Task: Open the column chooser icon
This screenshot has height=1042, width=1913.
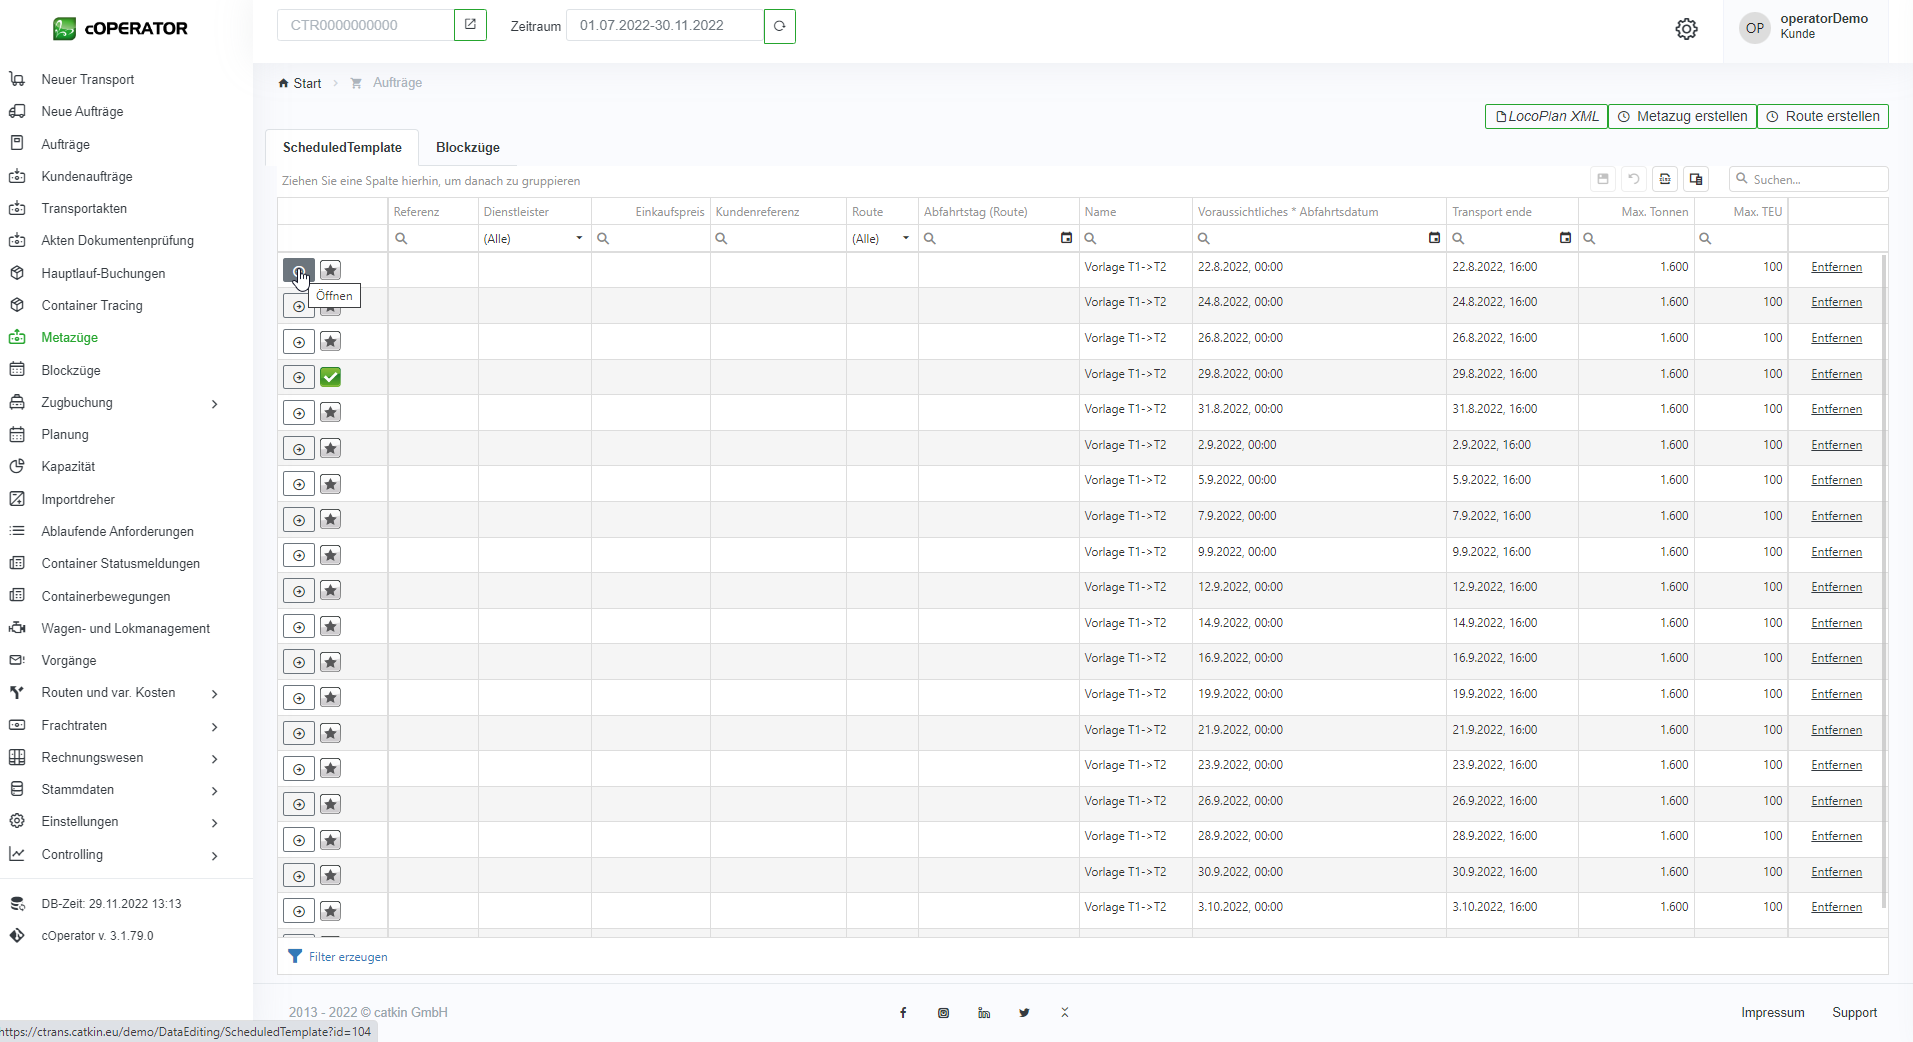Action: [x=1696, y=179]
